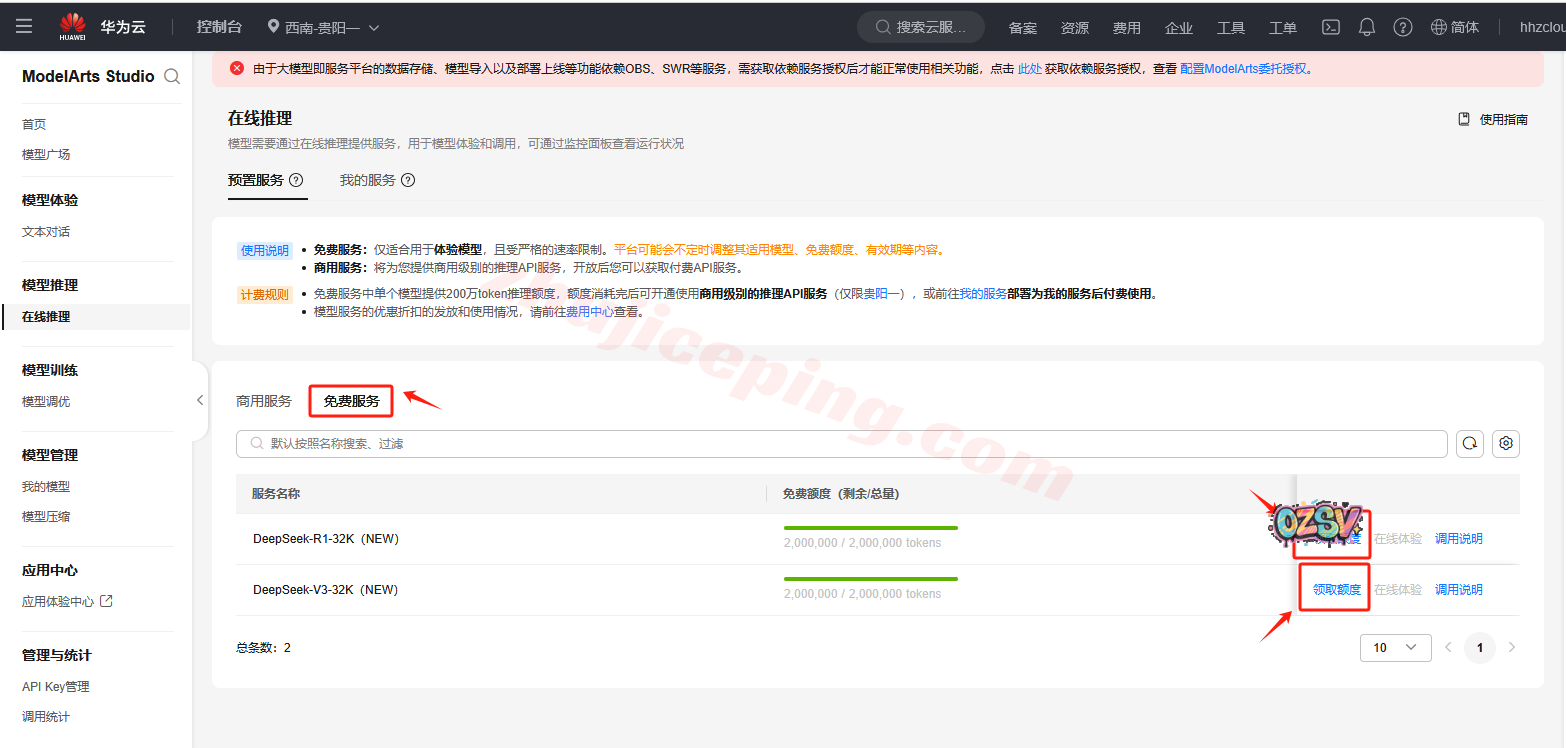
Task: Open 调用说明 for DeepSeek-R1-32K
Action: pyautogui.click(x=1458, y=539)
